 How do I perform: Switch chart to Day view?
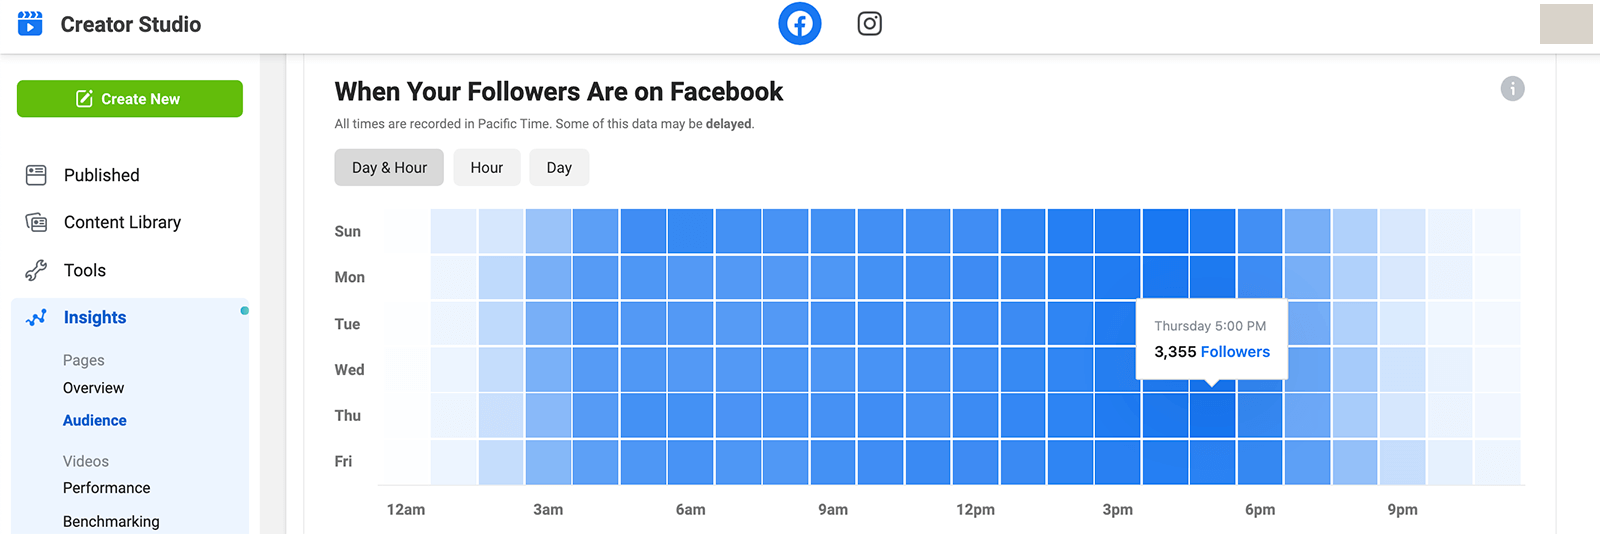click(559, 168)
